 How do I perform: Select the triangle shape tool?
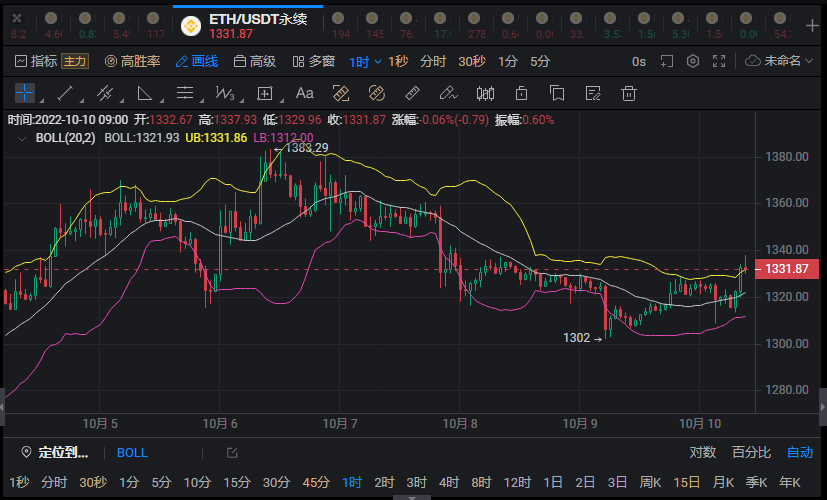point(144,93)
